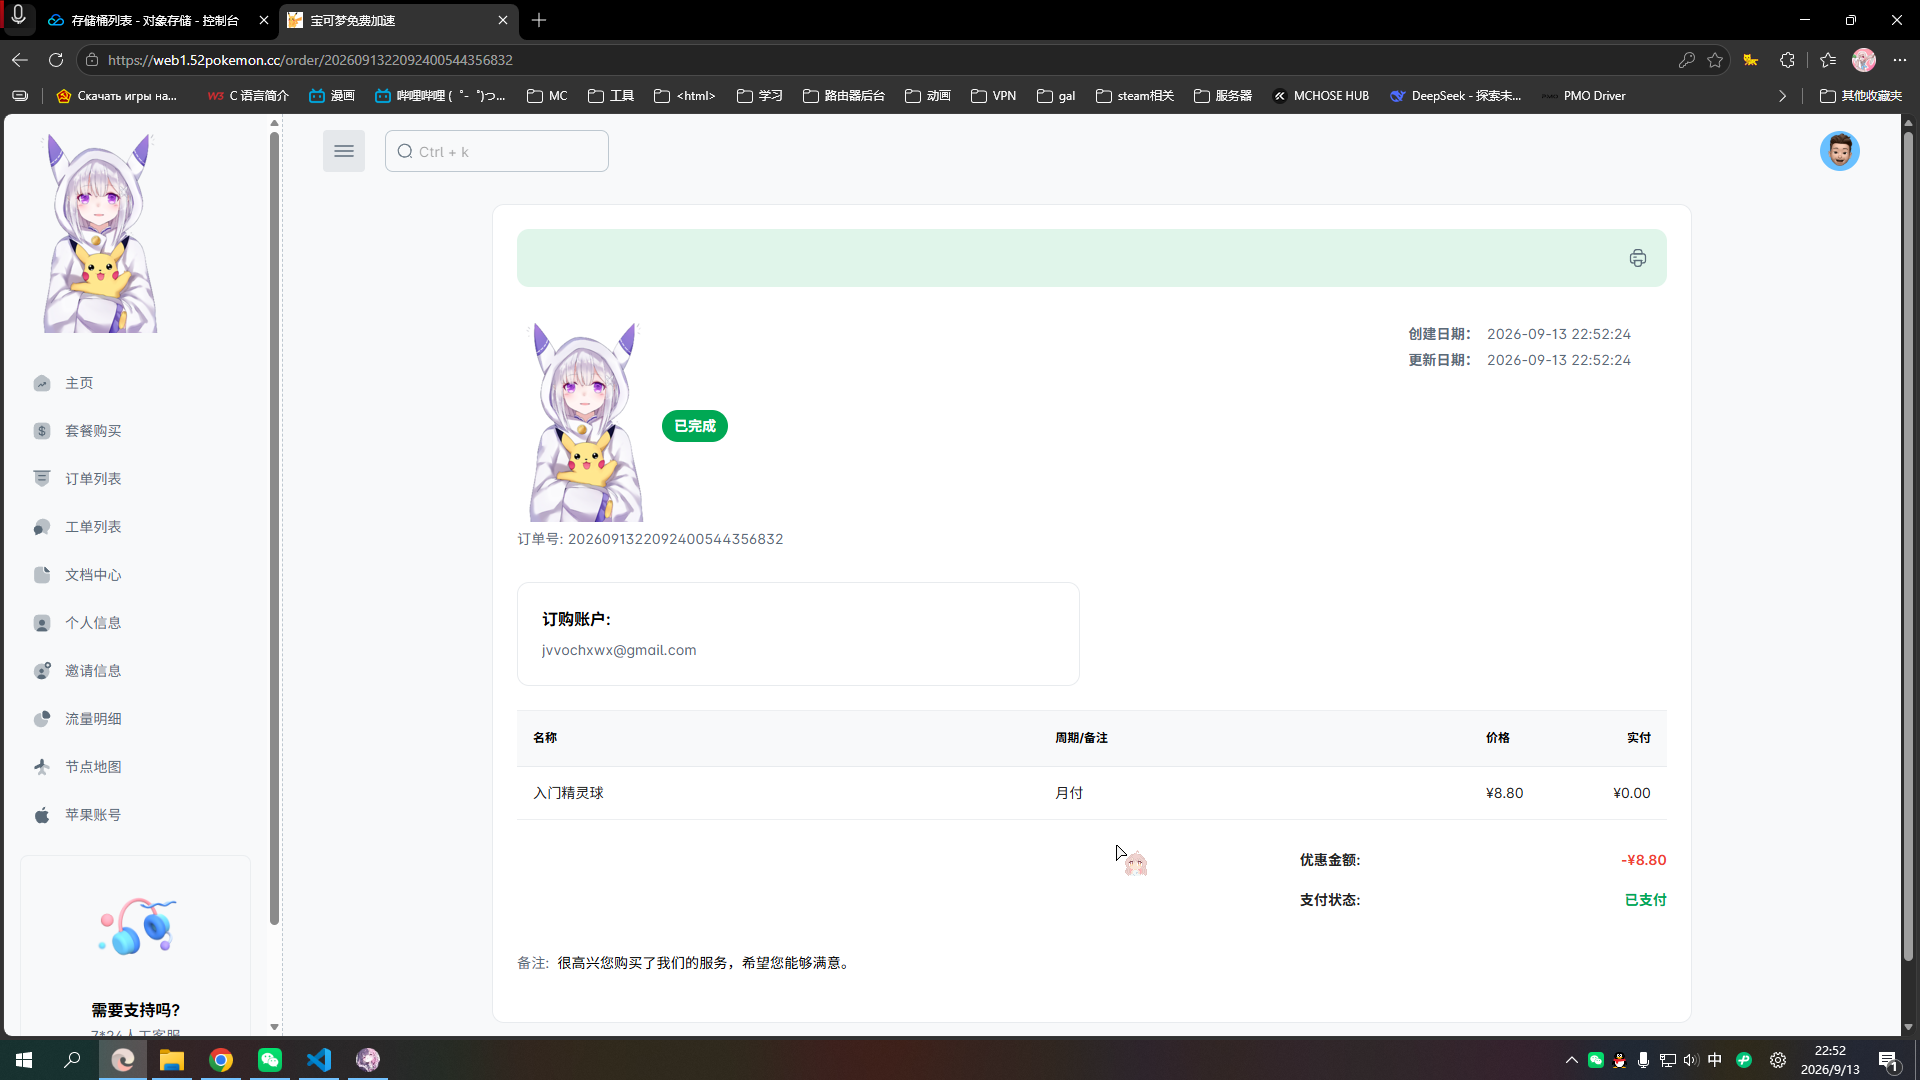Open the MC bookmarks folder
The image size is (1920, 1080).
(x=547, y=96)
